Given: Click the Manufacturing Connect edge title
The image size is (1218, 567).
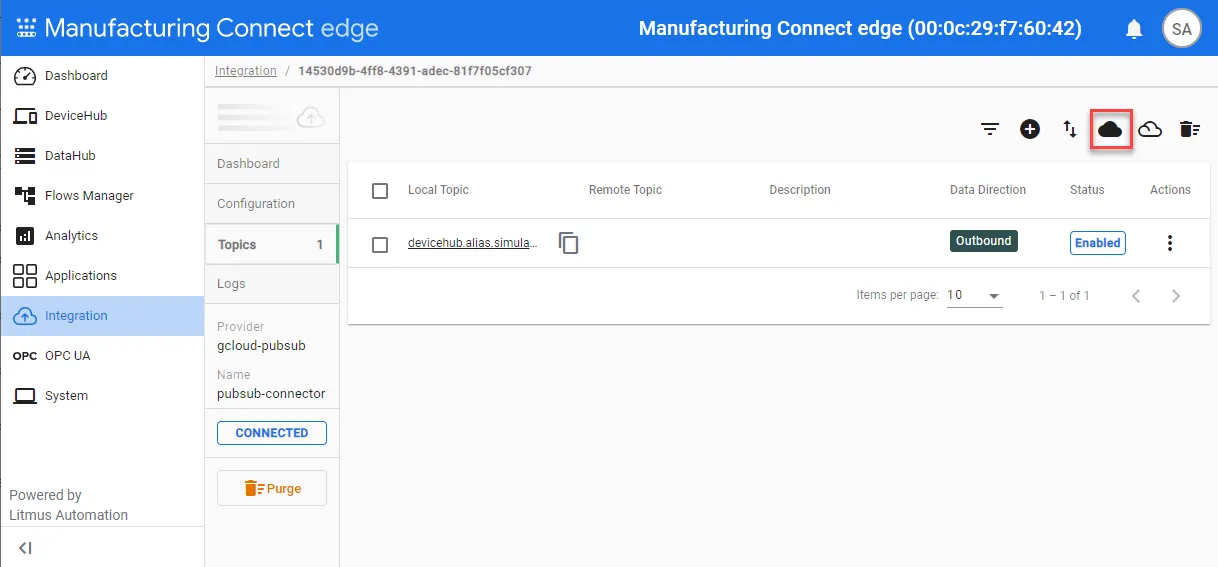Looking at the screenshot, I should pos(211,28).
